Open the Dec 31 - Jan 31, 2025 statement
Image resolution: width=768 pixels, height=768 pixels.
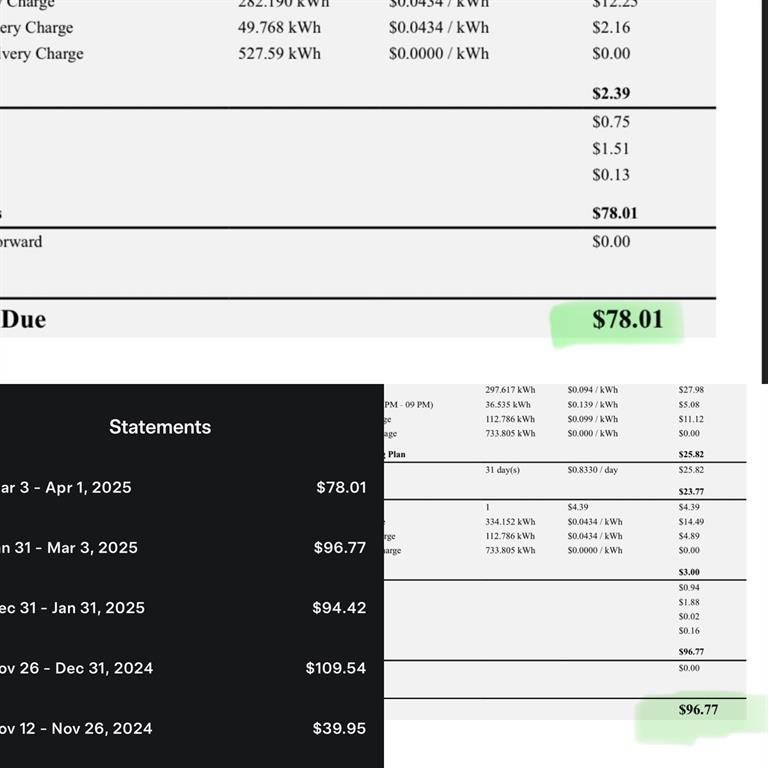pos(184,608)
